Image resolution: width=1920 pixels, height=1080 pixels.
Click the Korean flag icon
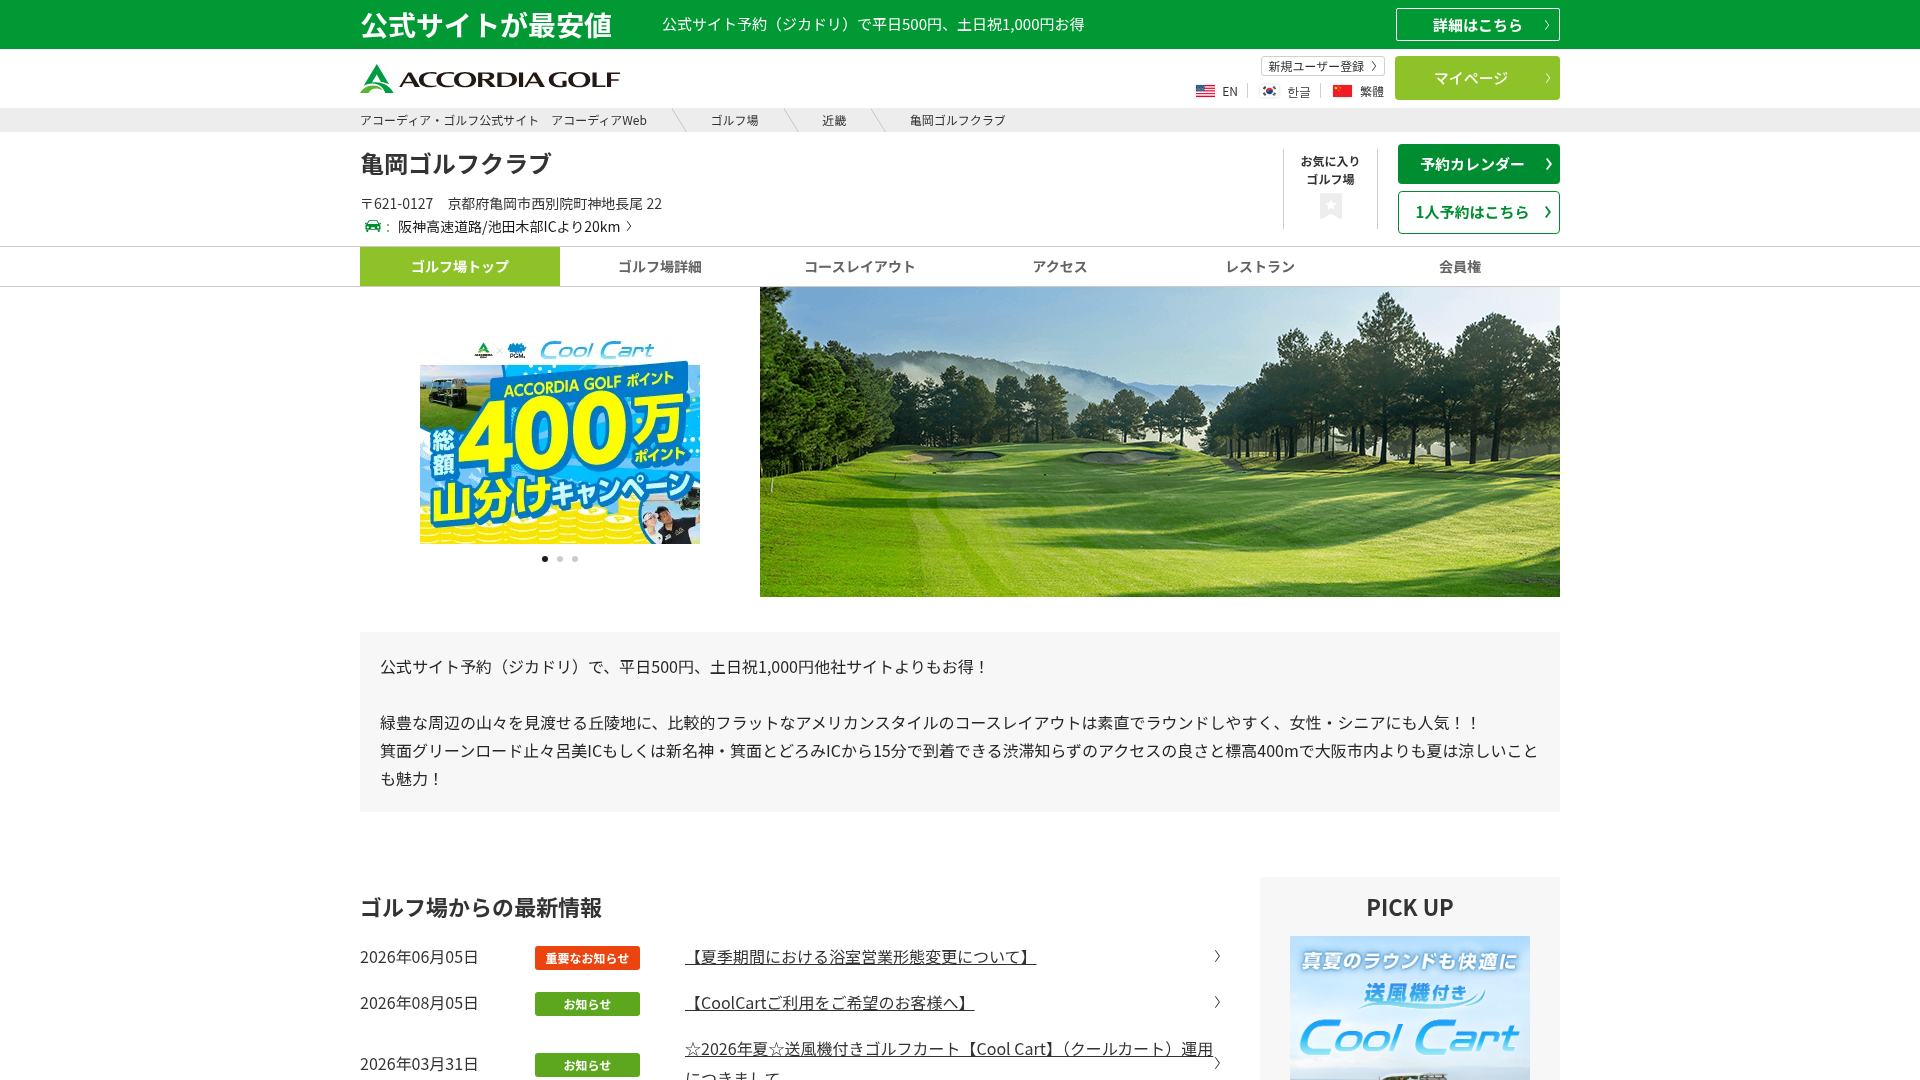click(x=1269, y=91)
